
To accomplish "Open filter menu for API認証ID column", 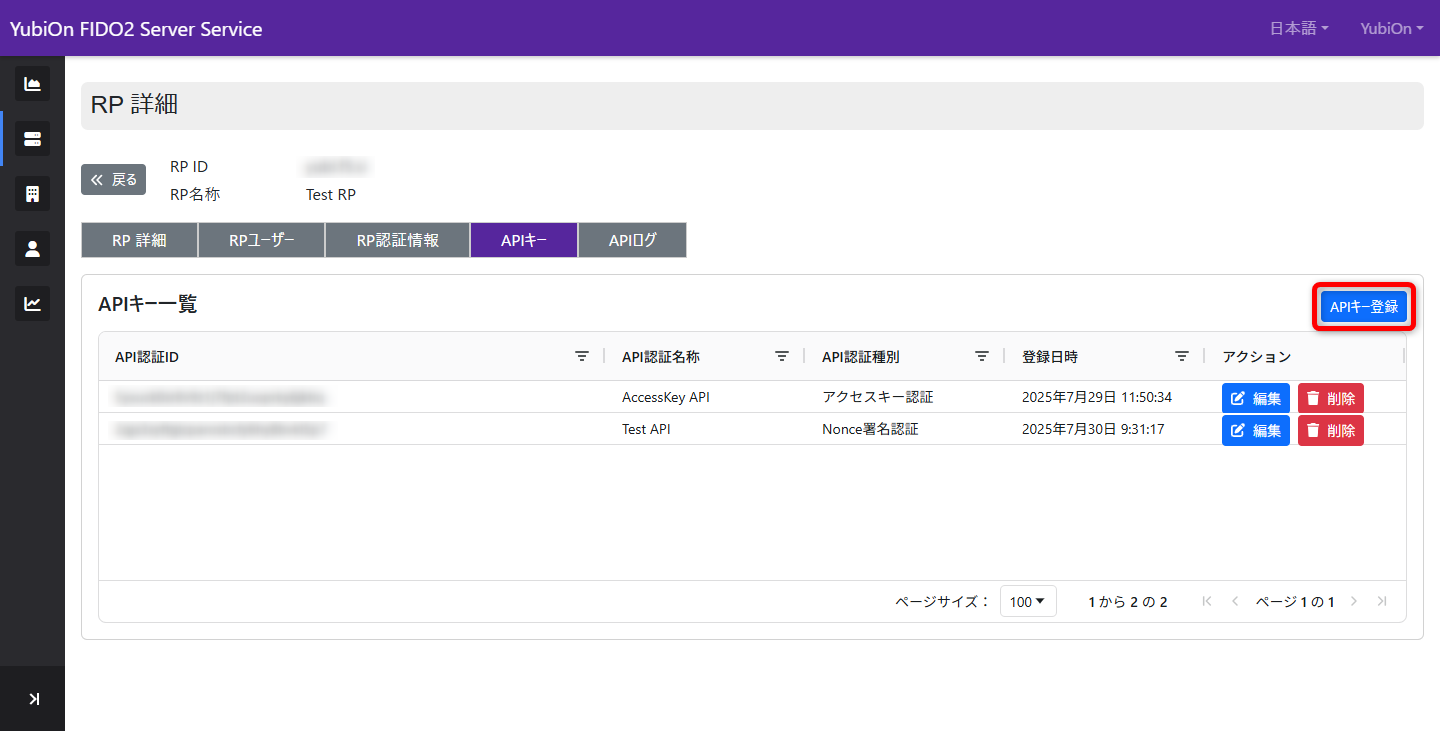I will 582,356.
